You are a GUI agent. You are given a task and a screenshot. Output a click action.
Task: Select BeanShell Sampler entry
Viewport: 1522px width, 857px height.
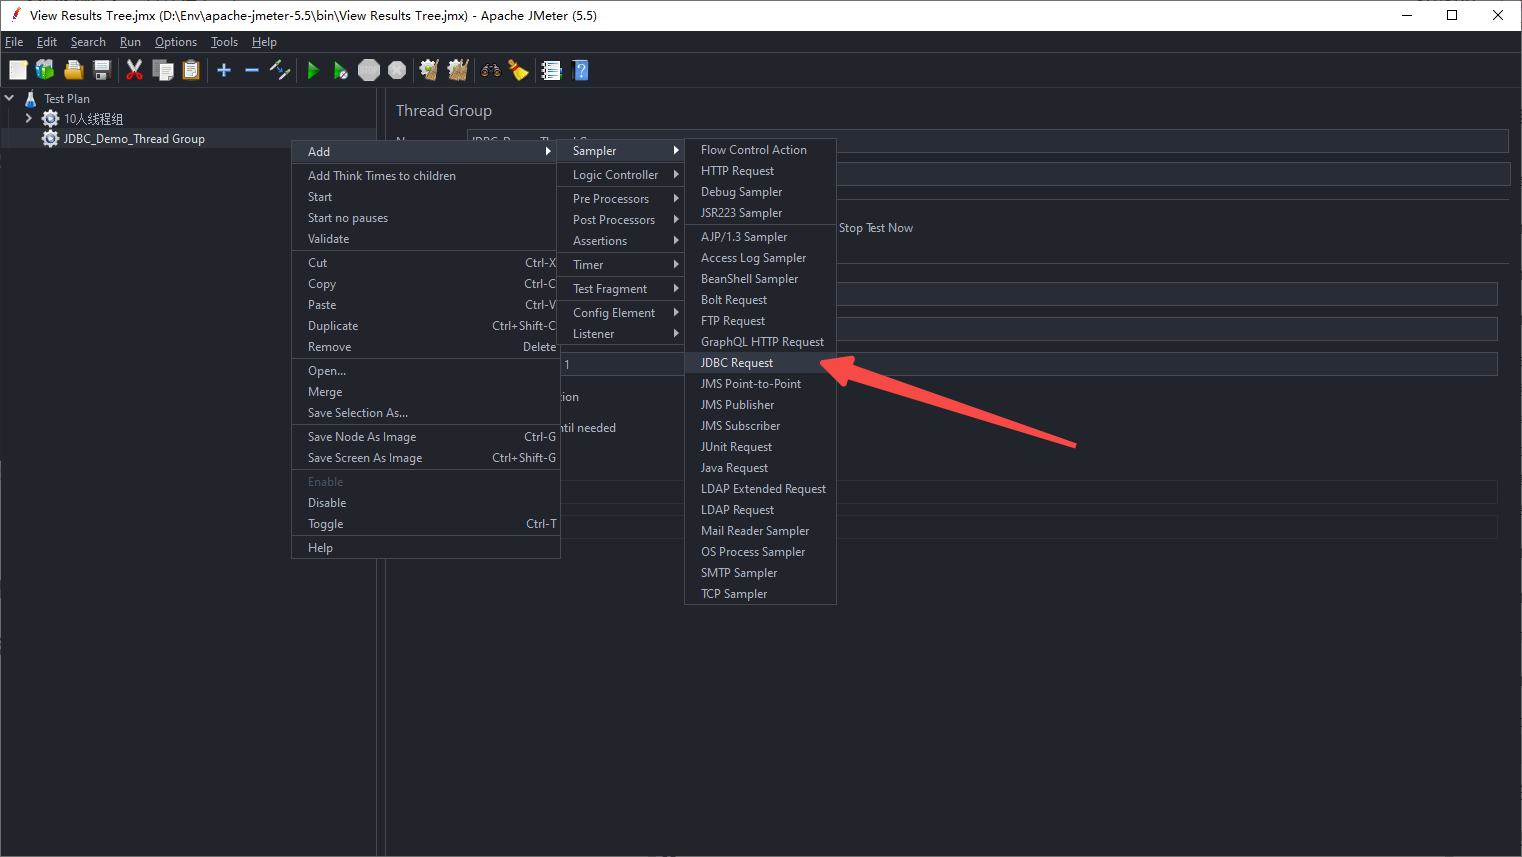tap(760, 278)
